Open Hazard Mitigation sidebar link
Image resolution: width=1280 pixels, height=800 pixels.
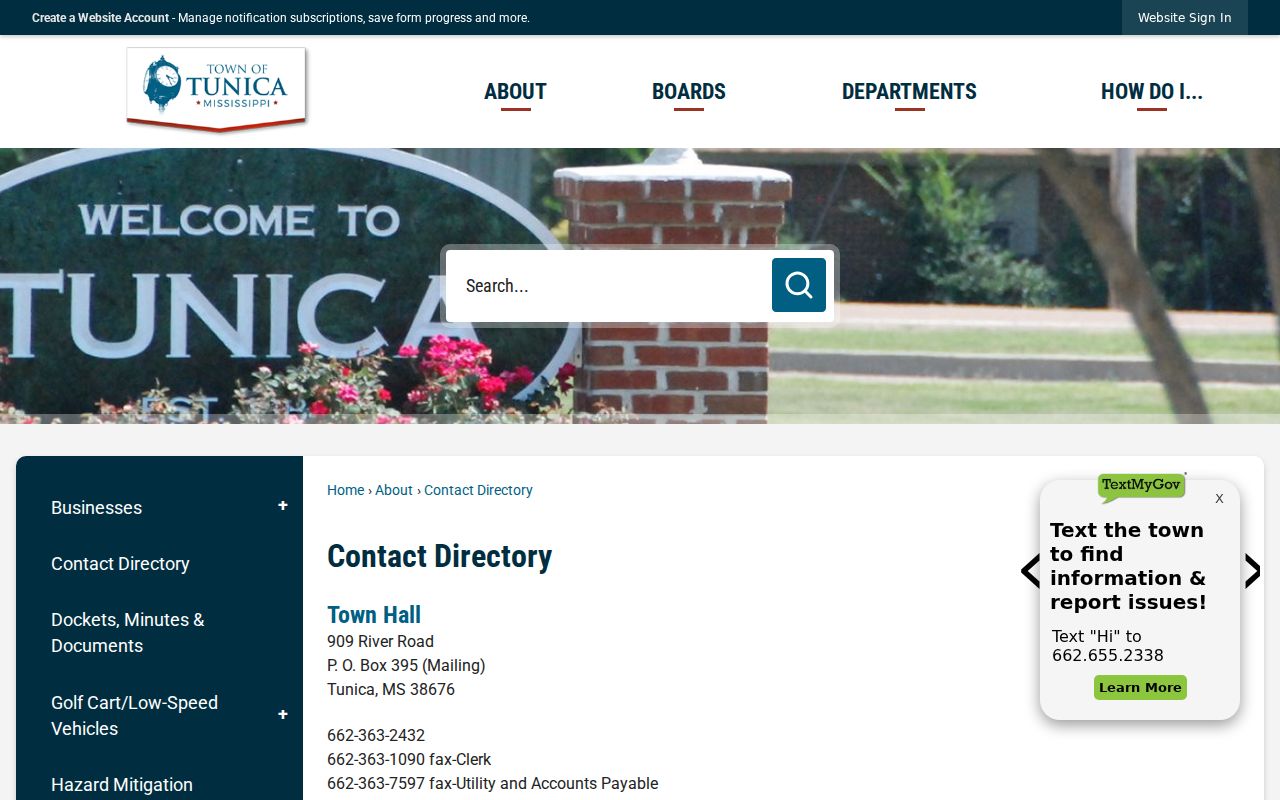click(x=122, y=785)
